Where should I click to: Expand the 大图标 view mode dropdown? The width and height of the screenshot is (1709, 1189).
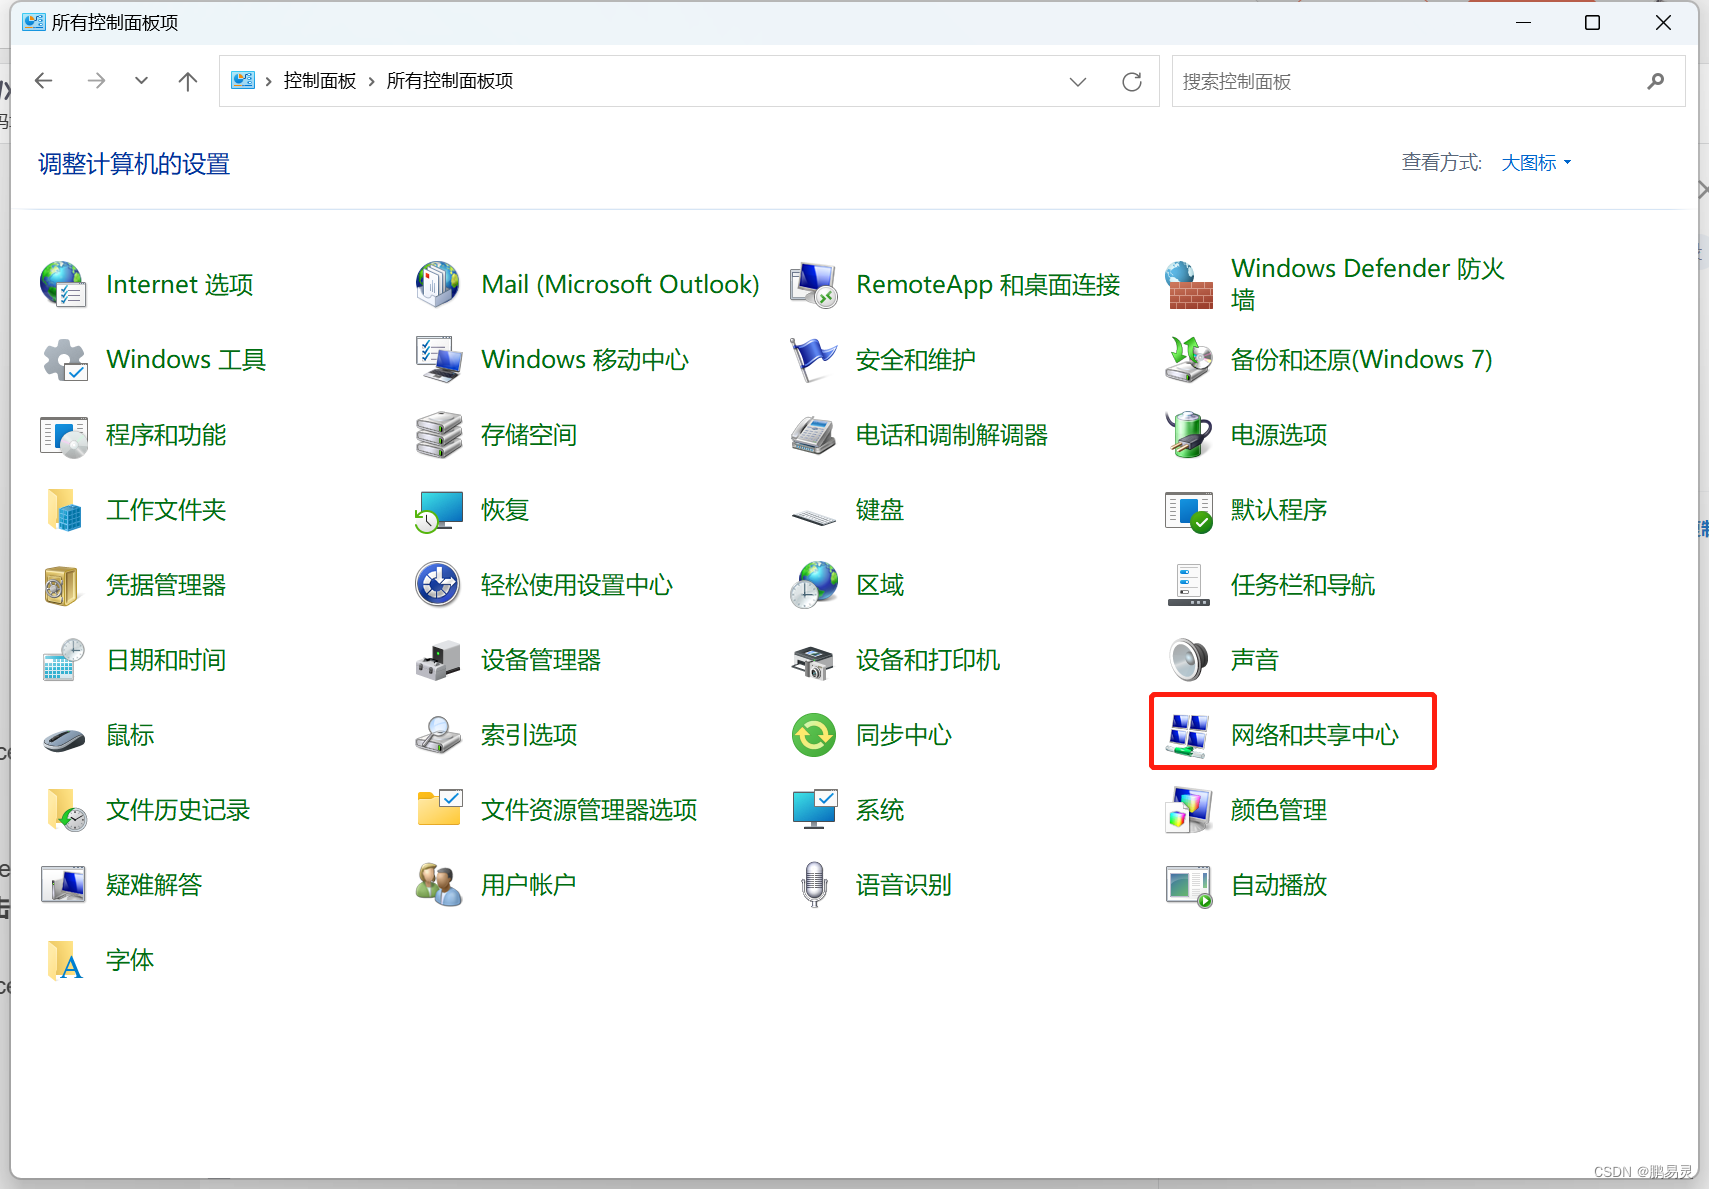1536,163
